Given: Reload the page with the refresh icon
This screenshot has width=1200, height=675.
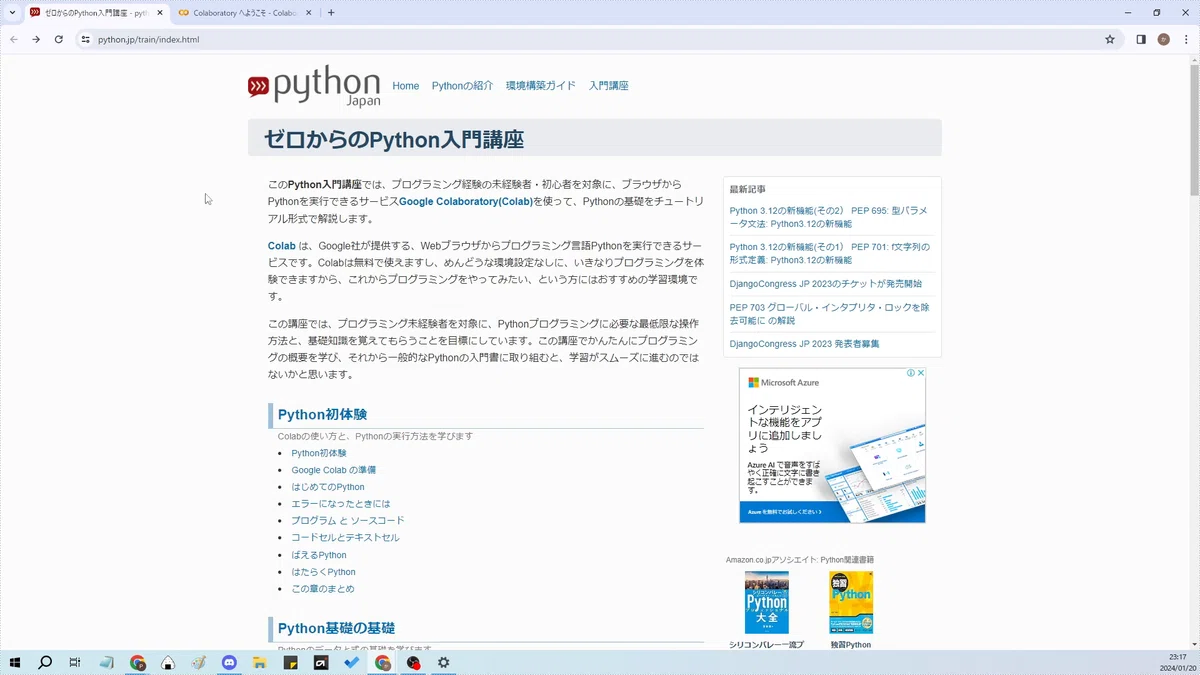Looking at the screenshot, I should [59, 39].
